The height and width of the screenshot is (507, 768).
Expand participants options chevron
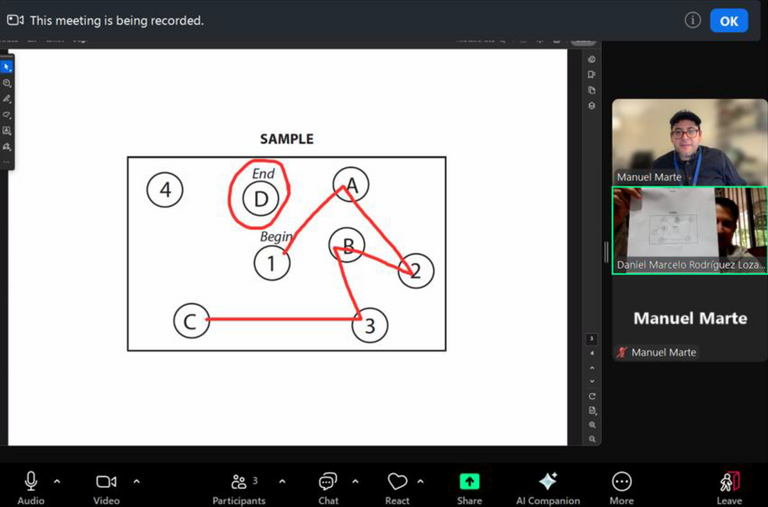coord(282,482)
